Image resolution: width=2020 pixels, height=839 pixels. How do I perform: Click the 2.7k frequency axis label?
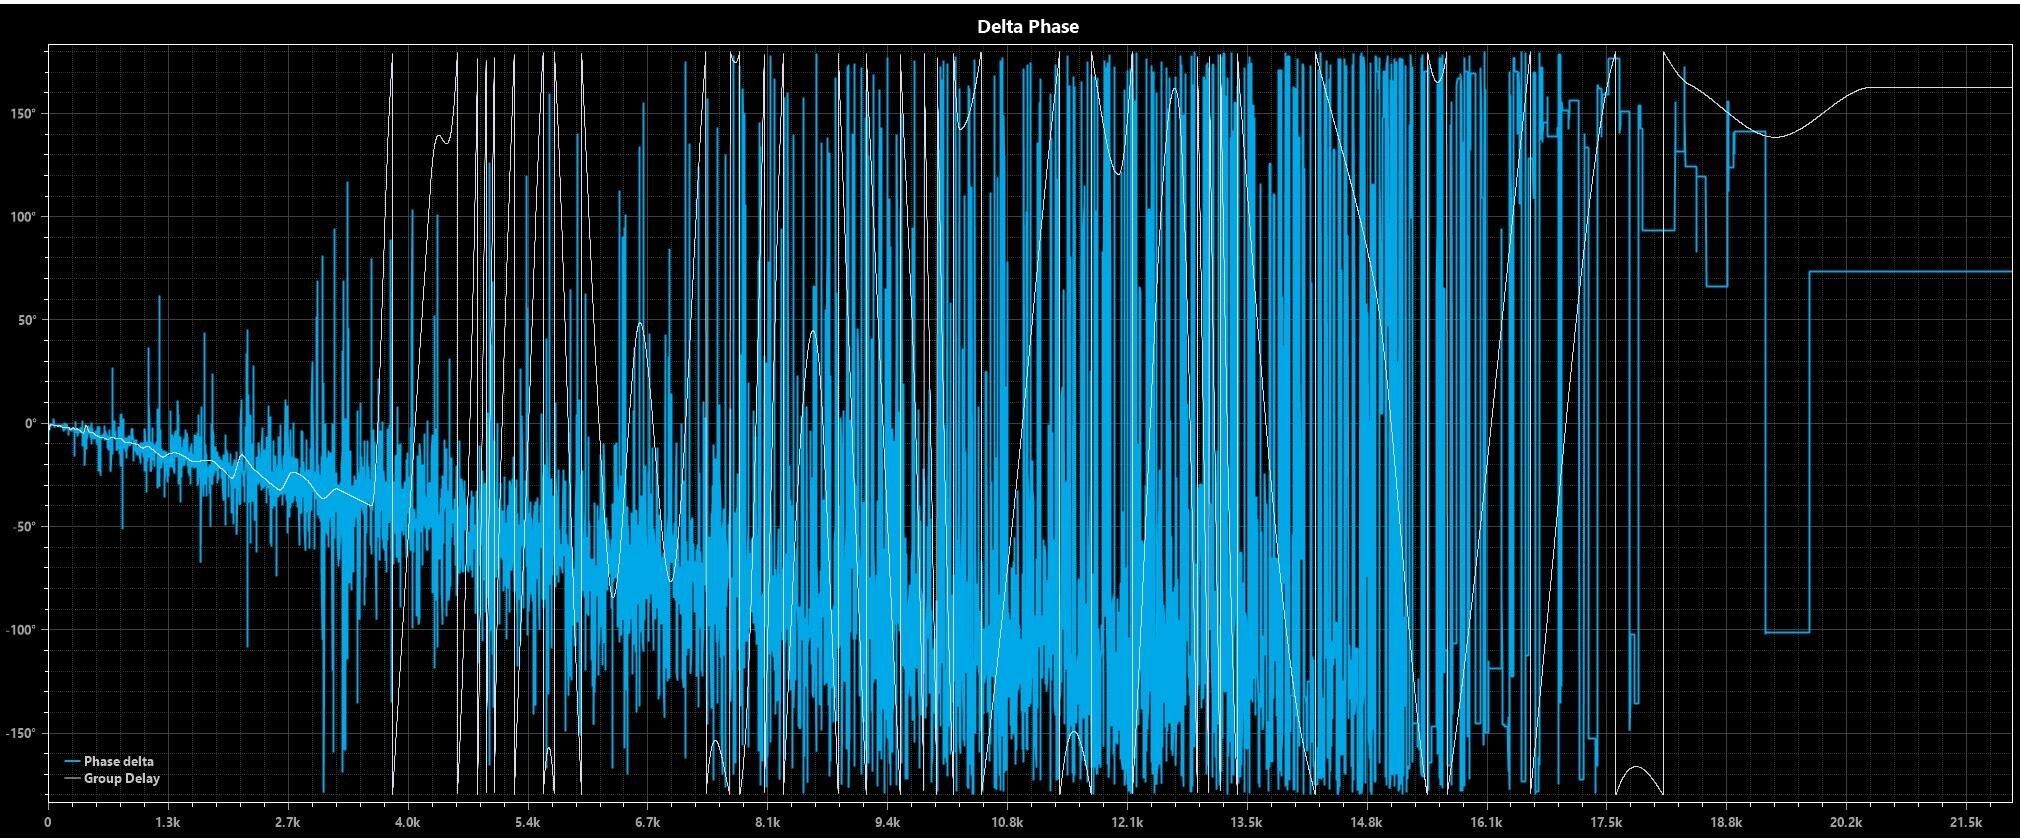[x=288, y=823]
